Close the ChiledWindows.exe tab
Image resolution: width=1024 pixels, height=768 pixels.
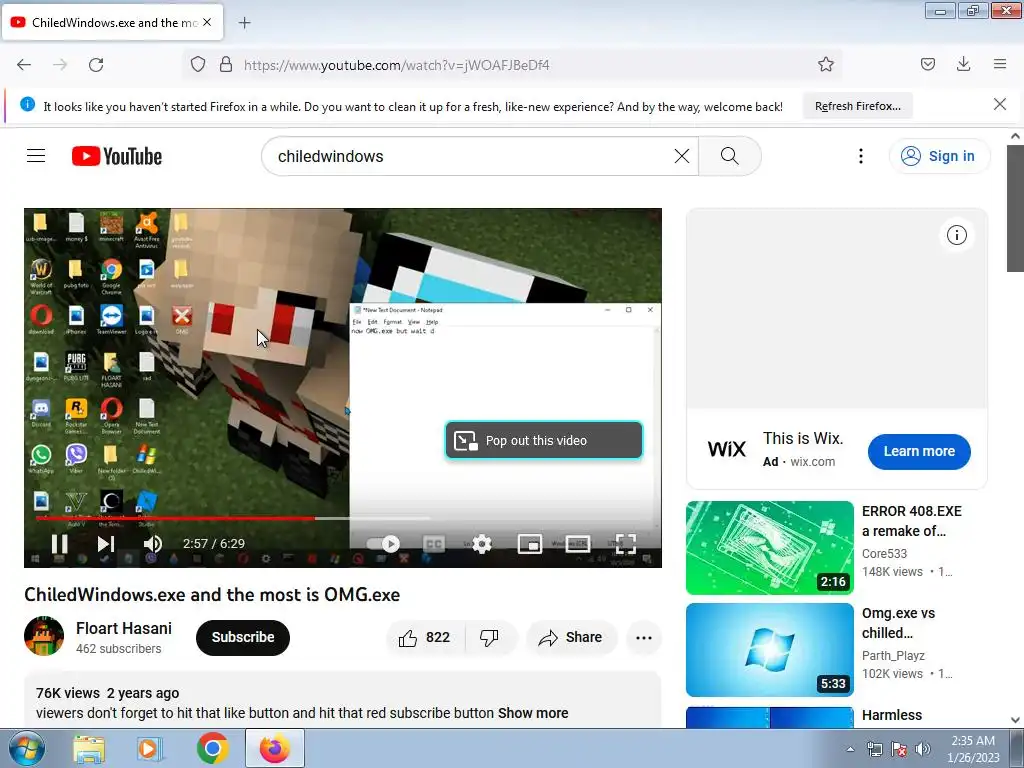(x=207, y=22)
